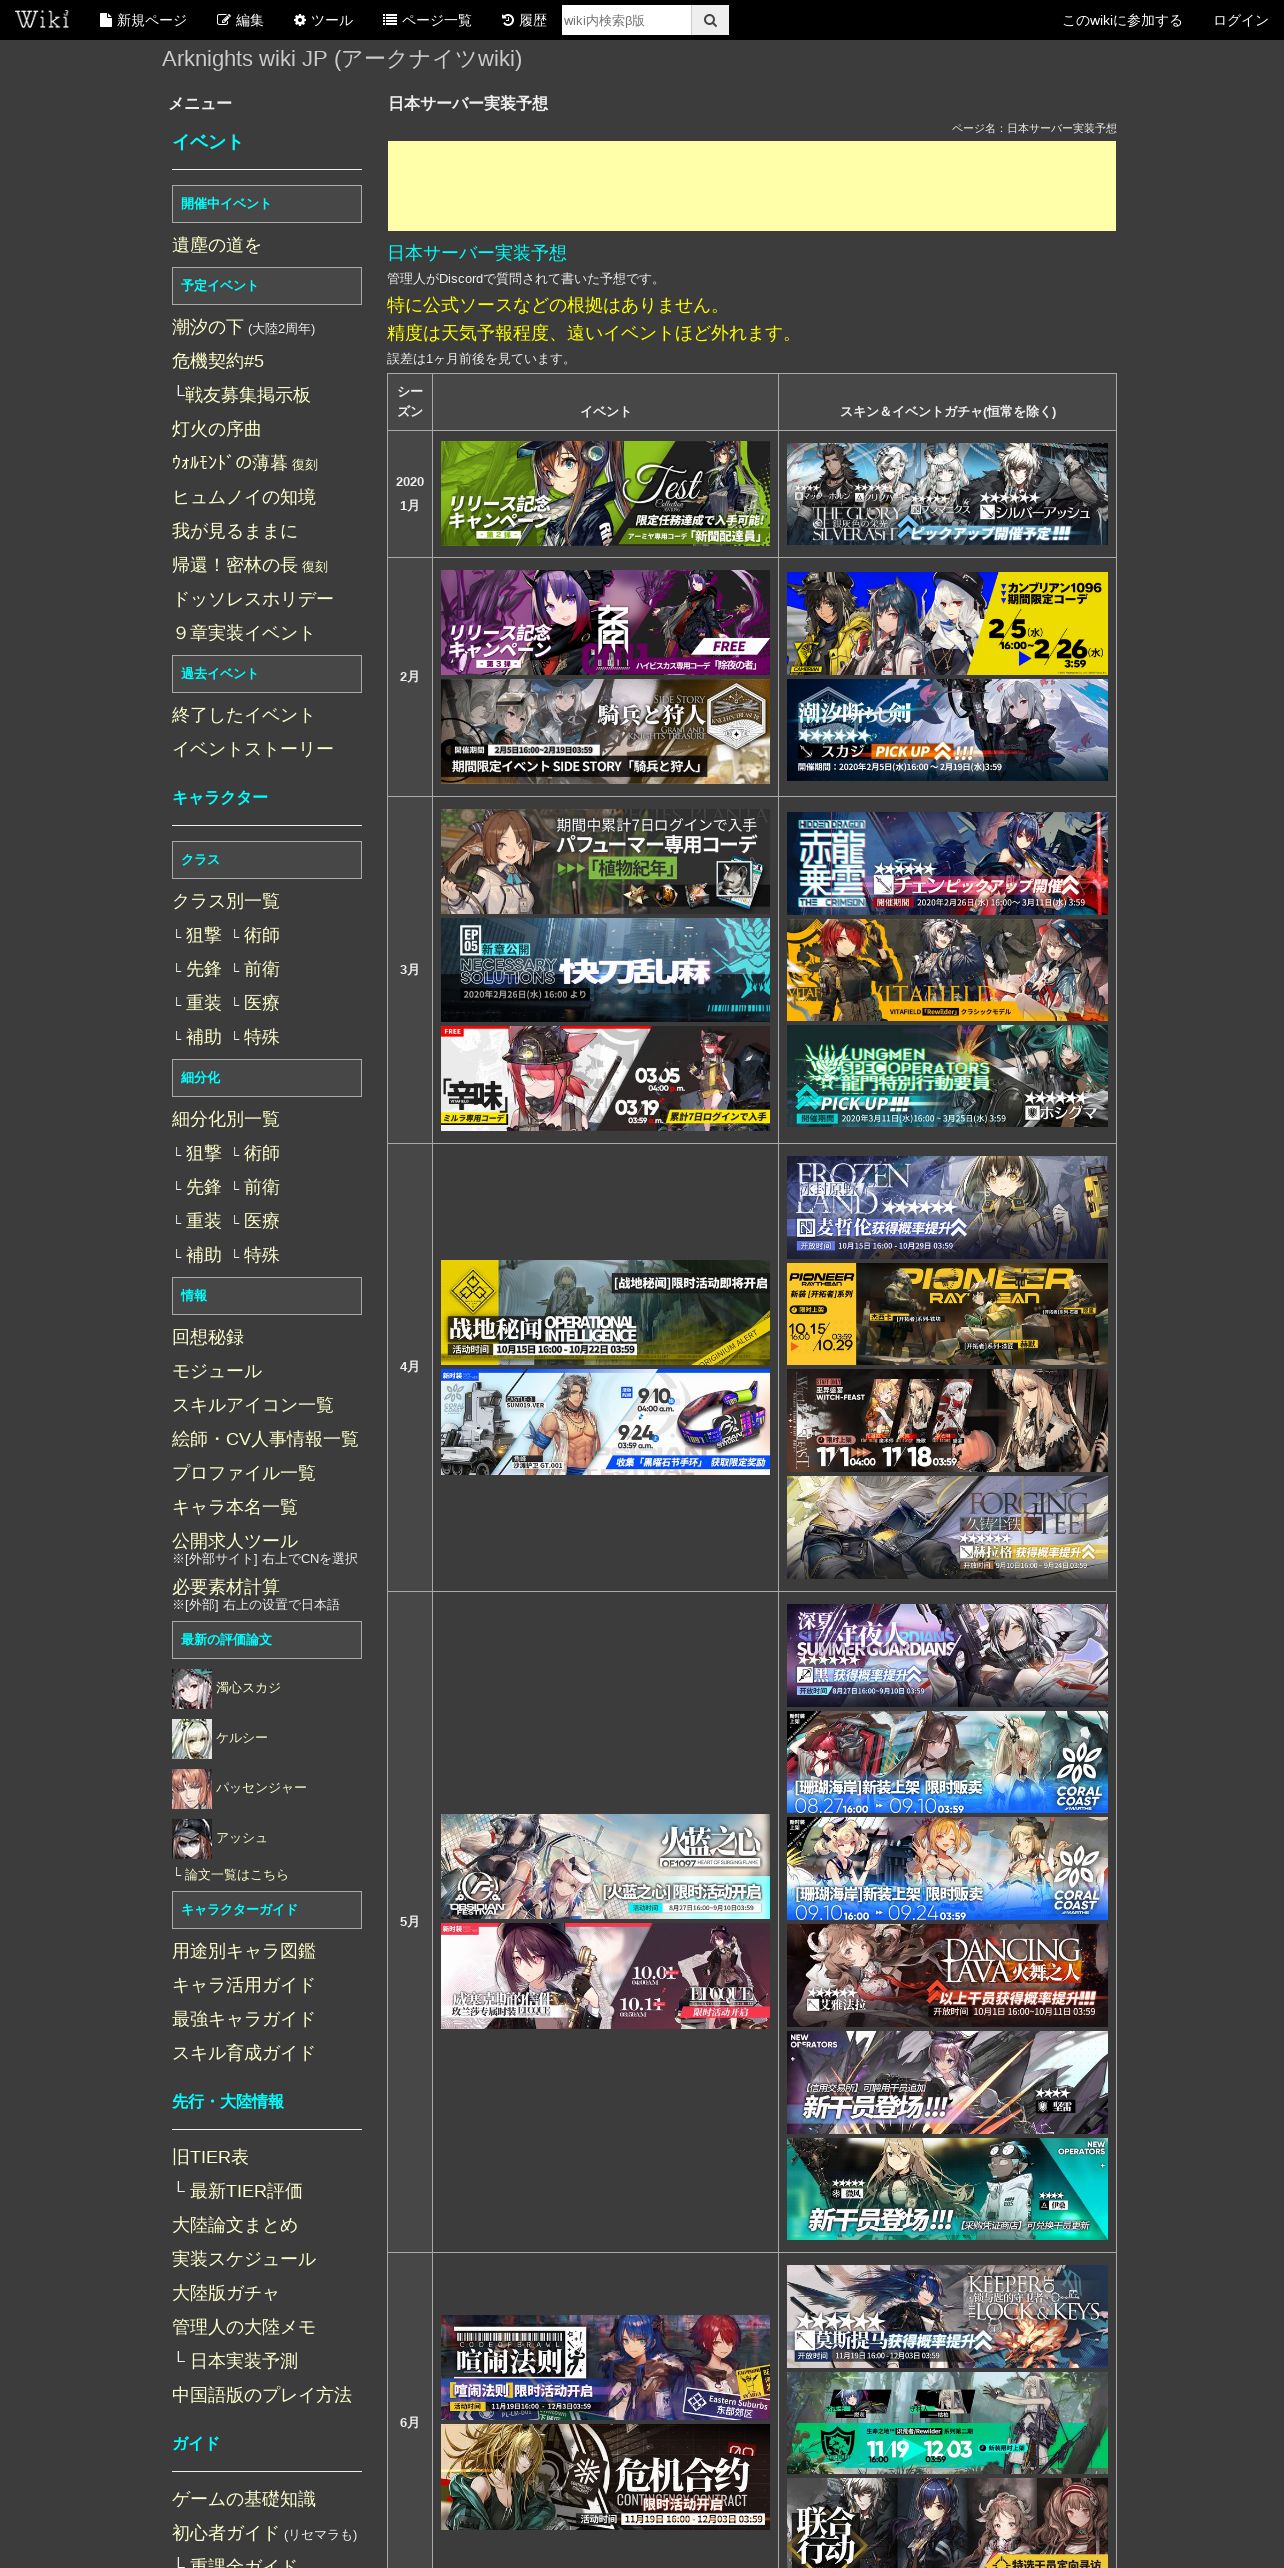Screen dimensions: 1284x2568
Task: Open the ツール menu
Action: pos(322,20)
